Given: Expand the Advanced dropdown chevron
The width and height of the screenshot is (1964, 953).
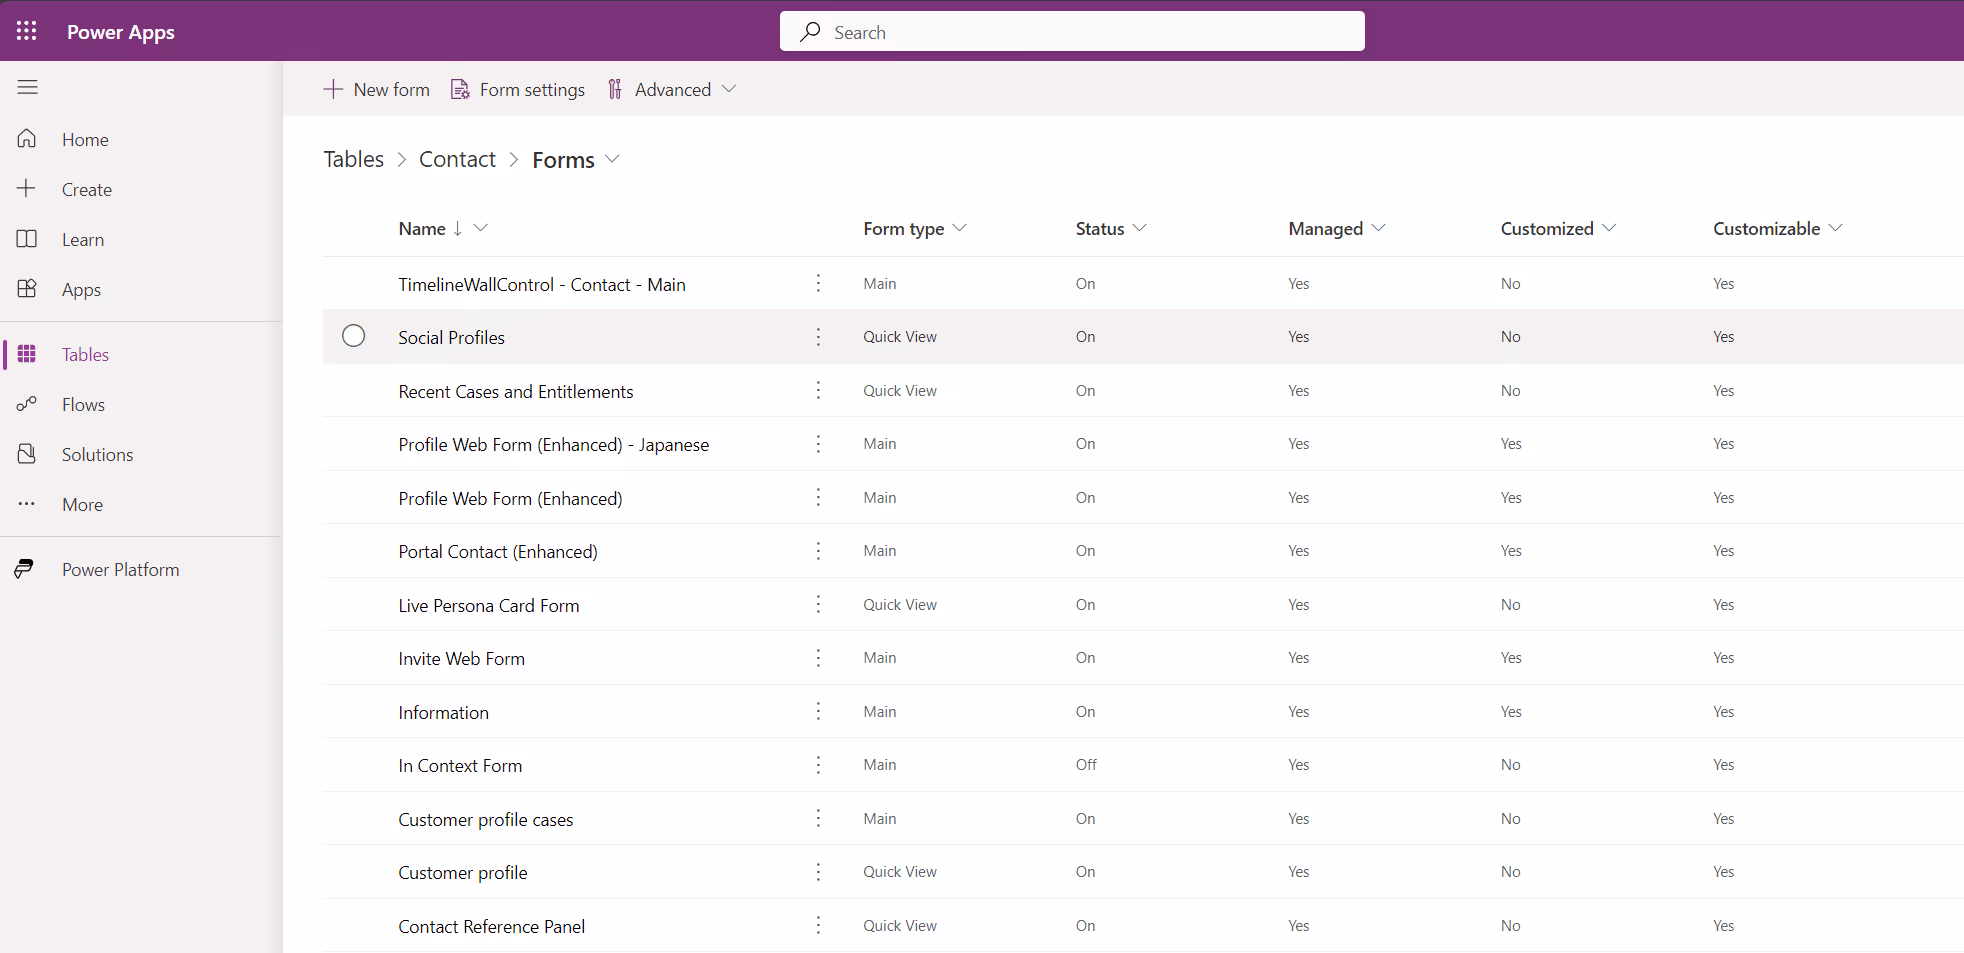Looking at the screenshot, I should (729, 89).
